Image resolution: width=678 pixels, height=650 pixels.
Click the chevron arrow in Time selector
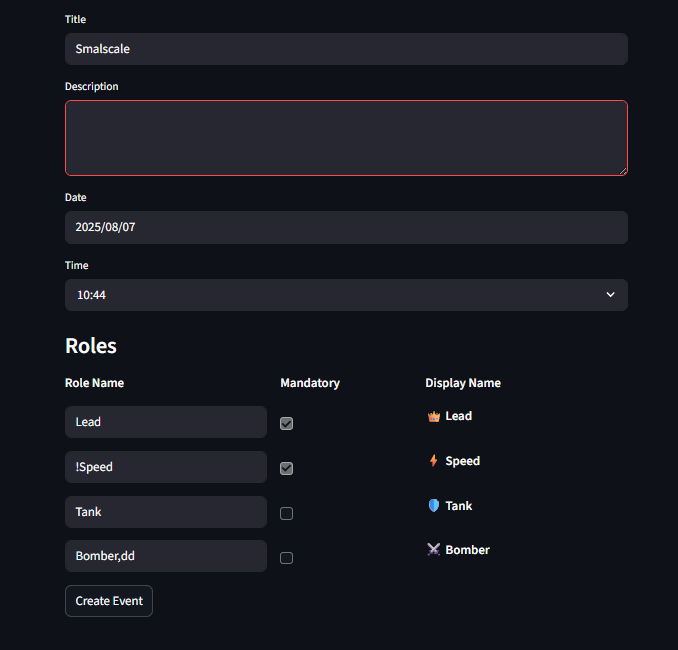(x=611, y=295)
